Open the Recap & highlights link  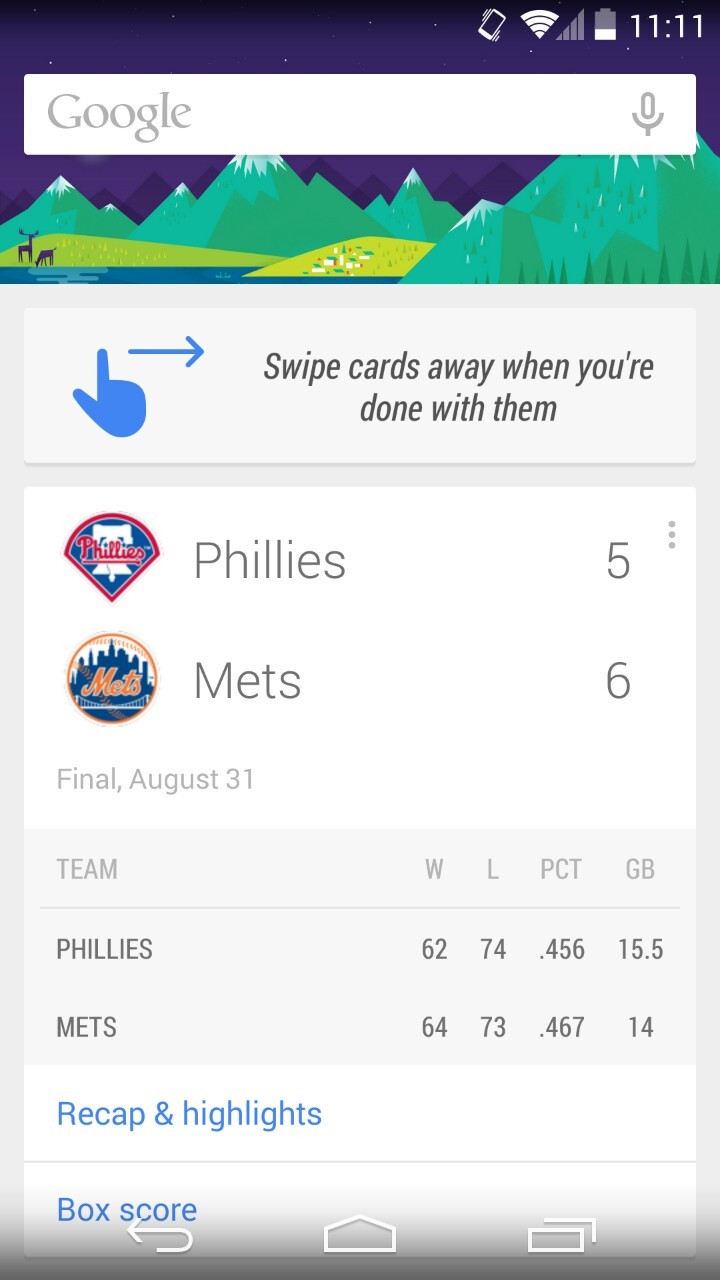(x=190, y=1114)
